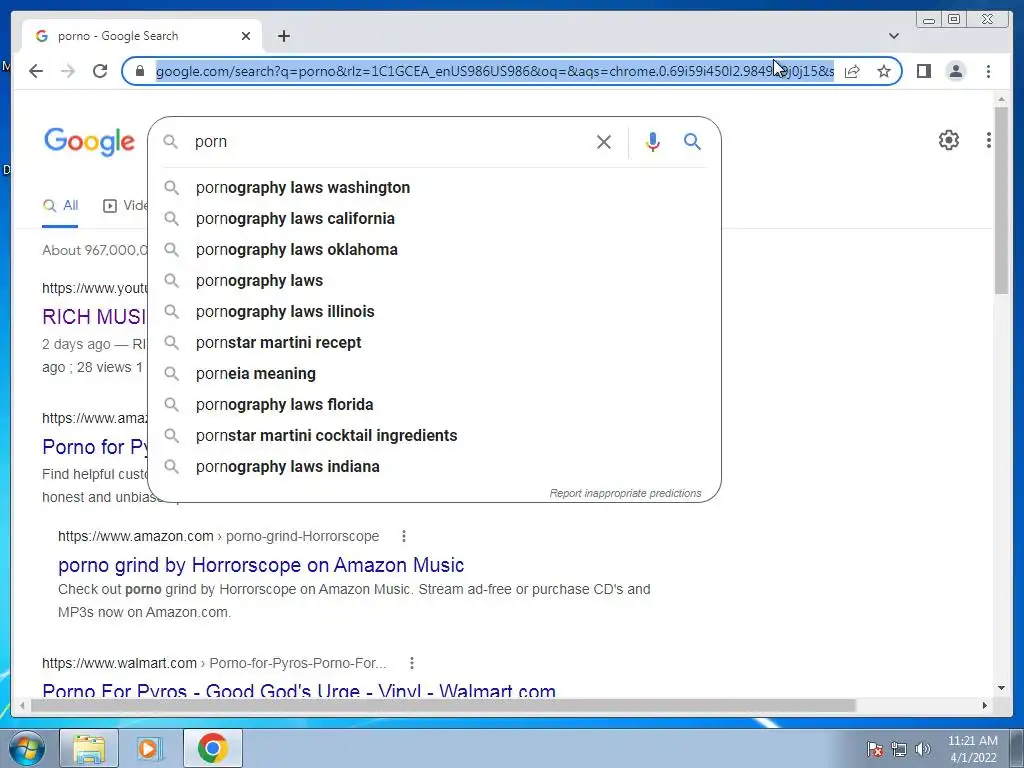The width and height of the screenshot is (1024, 768).
Task: Click the browser back arrow
Action: tap(36, 71)
